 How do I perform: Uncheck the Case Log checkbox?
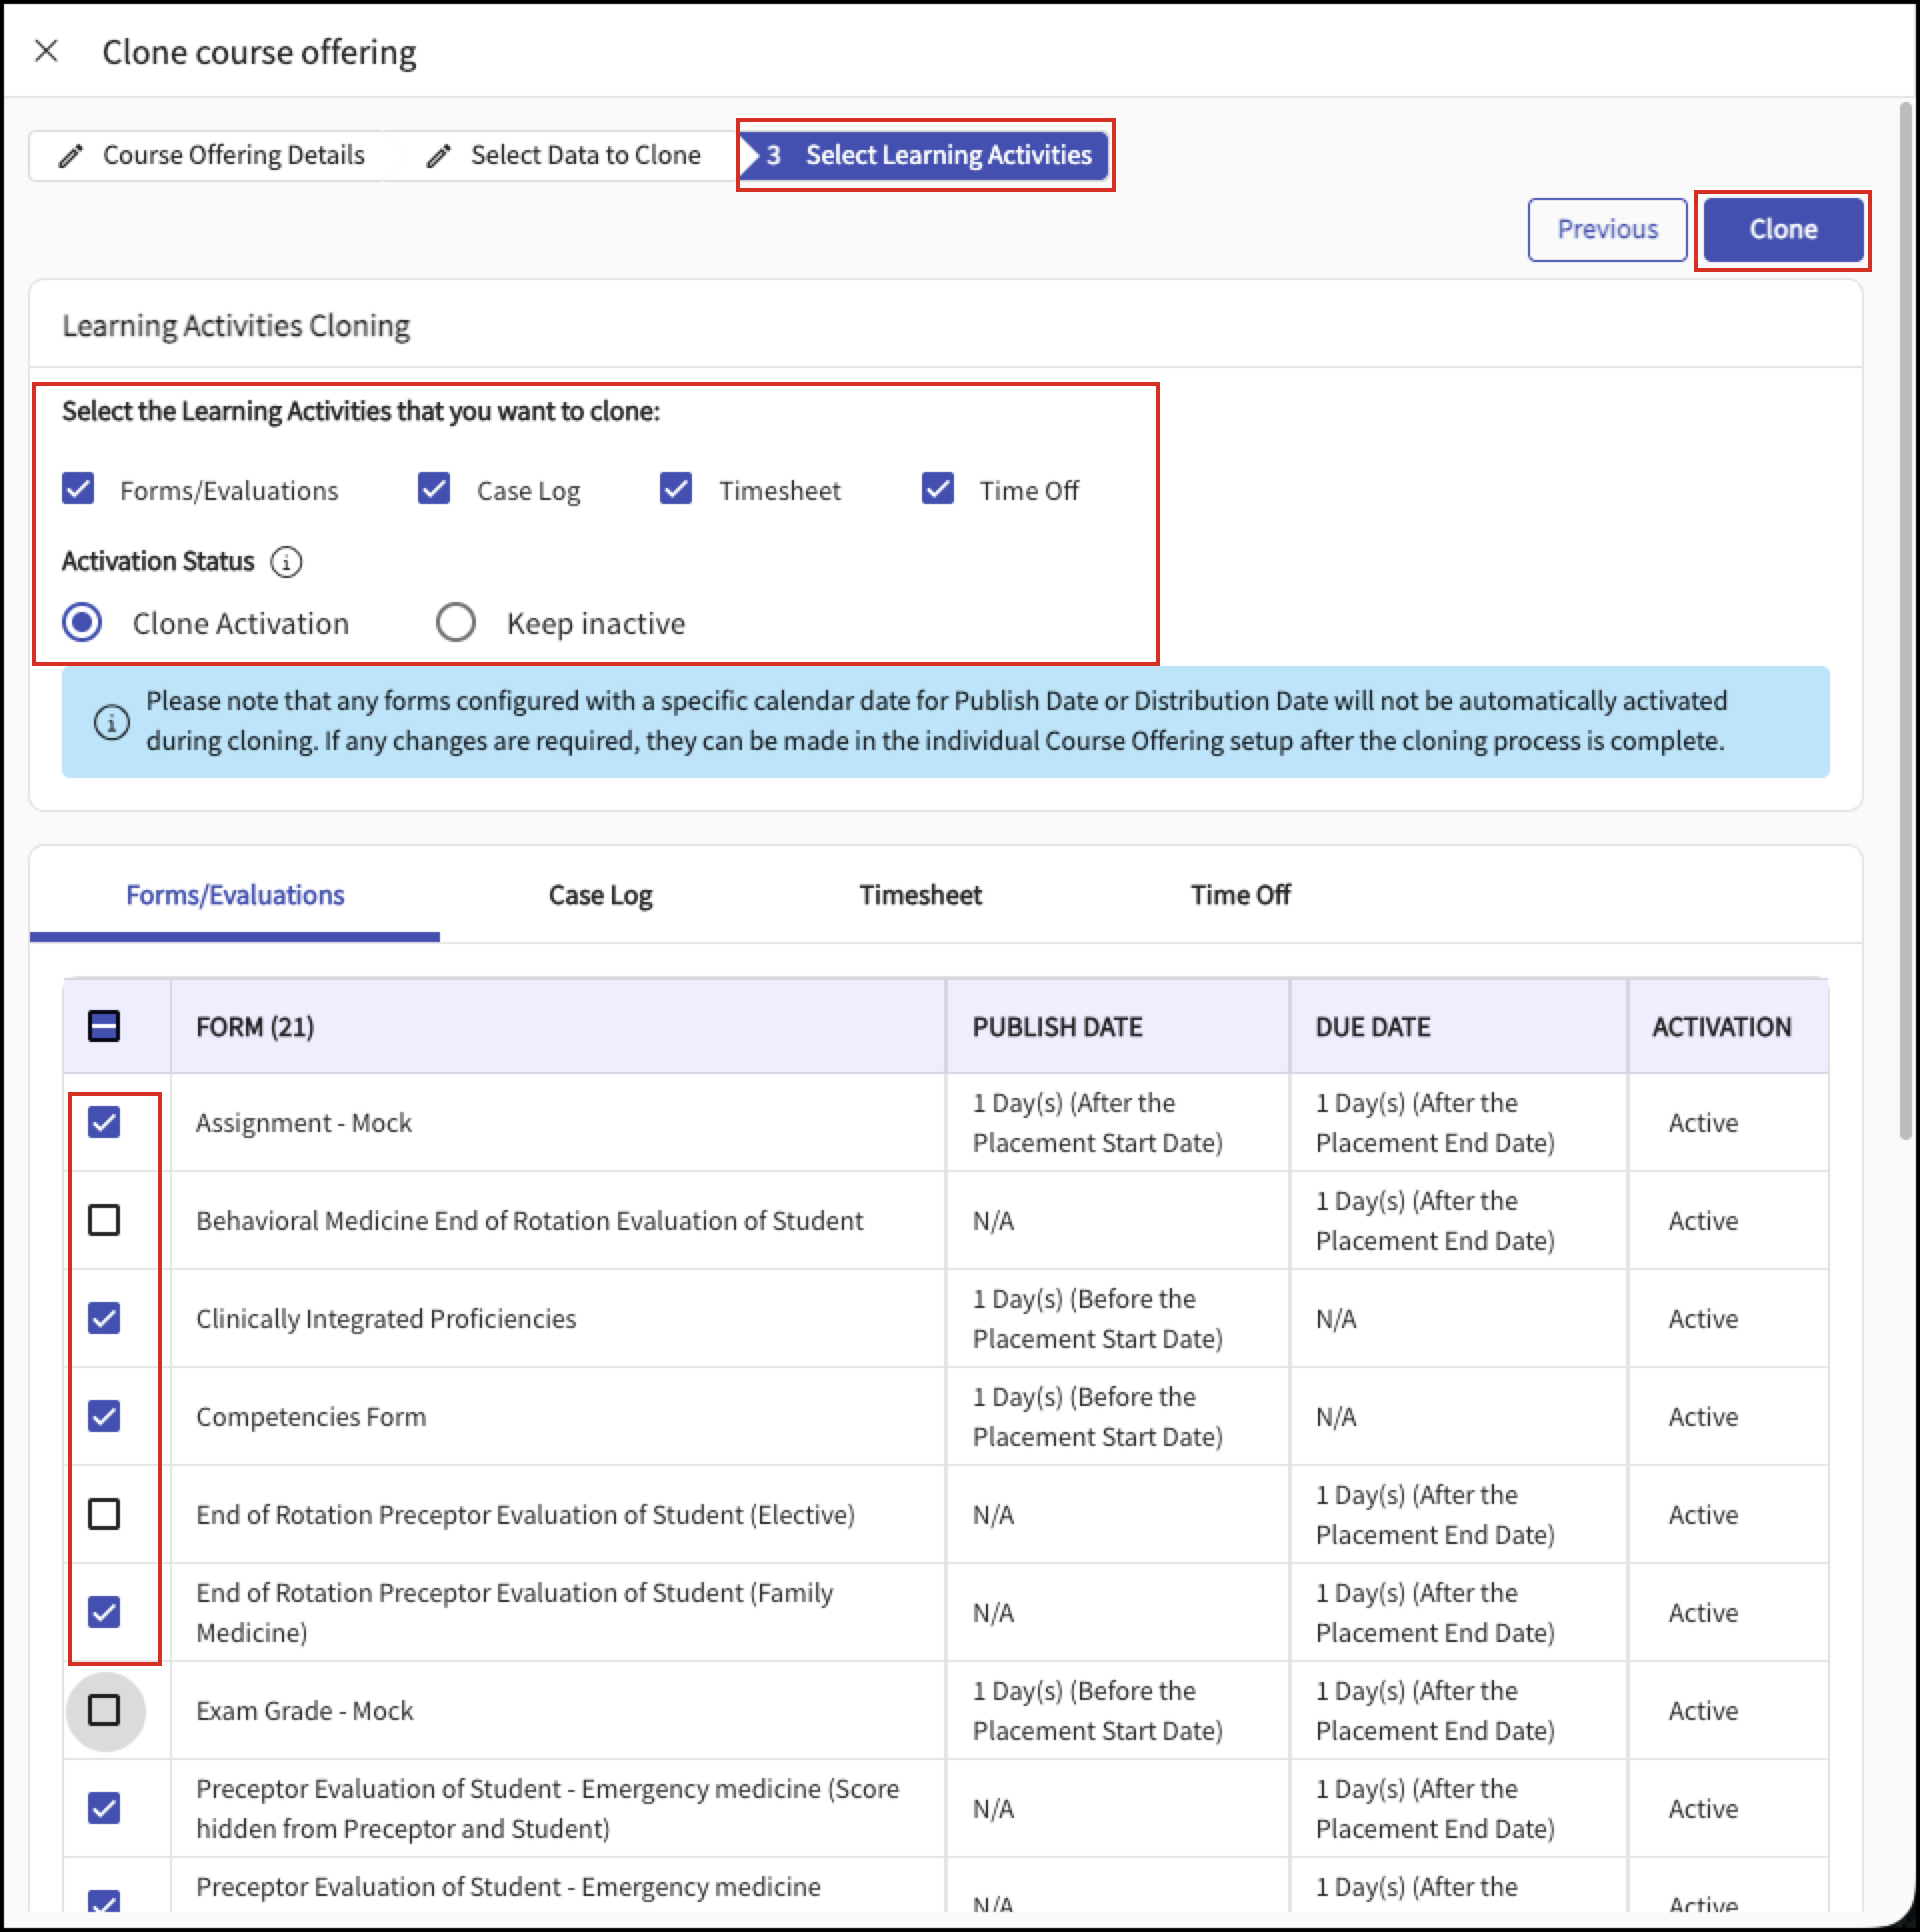coord(434,489)
